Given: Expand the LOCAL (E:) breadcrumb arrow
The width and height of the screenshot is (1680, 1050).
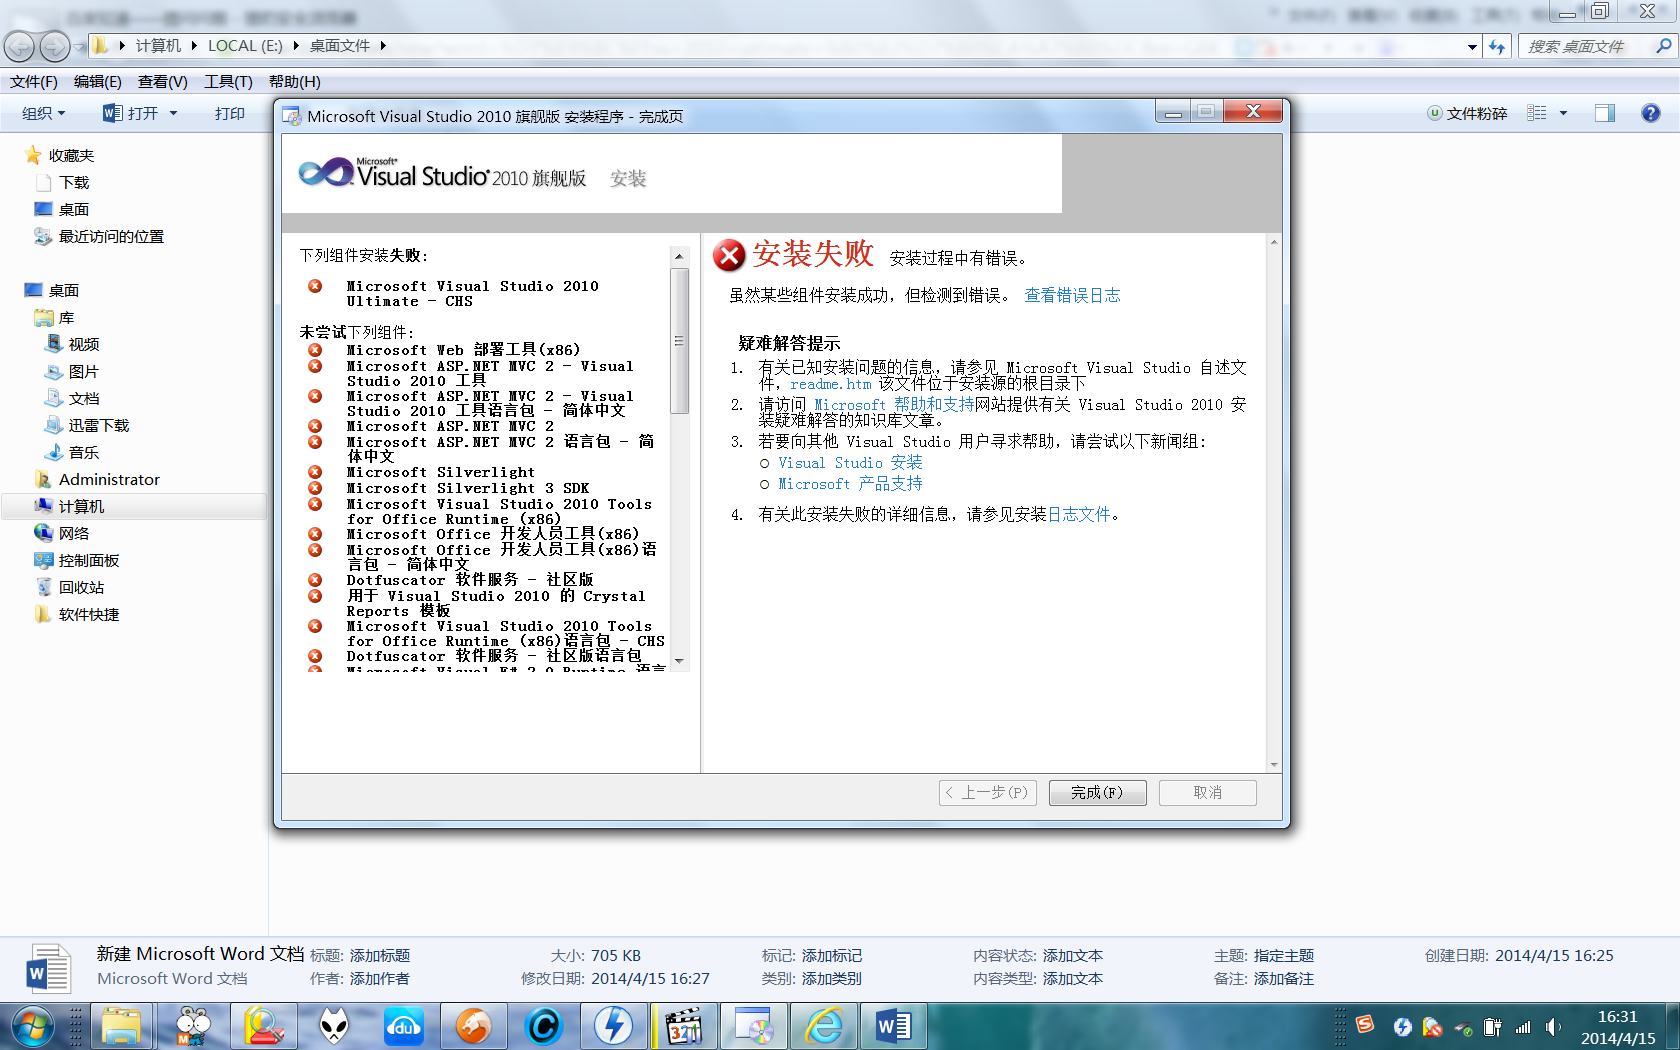Looking at the screenshot, I should (296, 46).
